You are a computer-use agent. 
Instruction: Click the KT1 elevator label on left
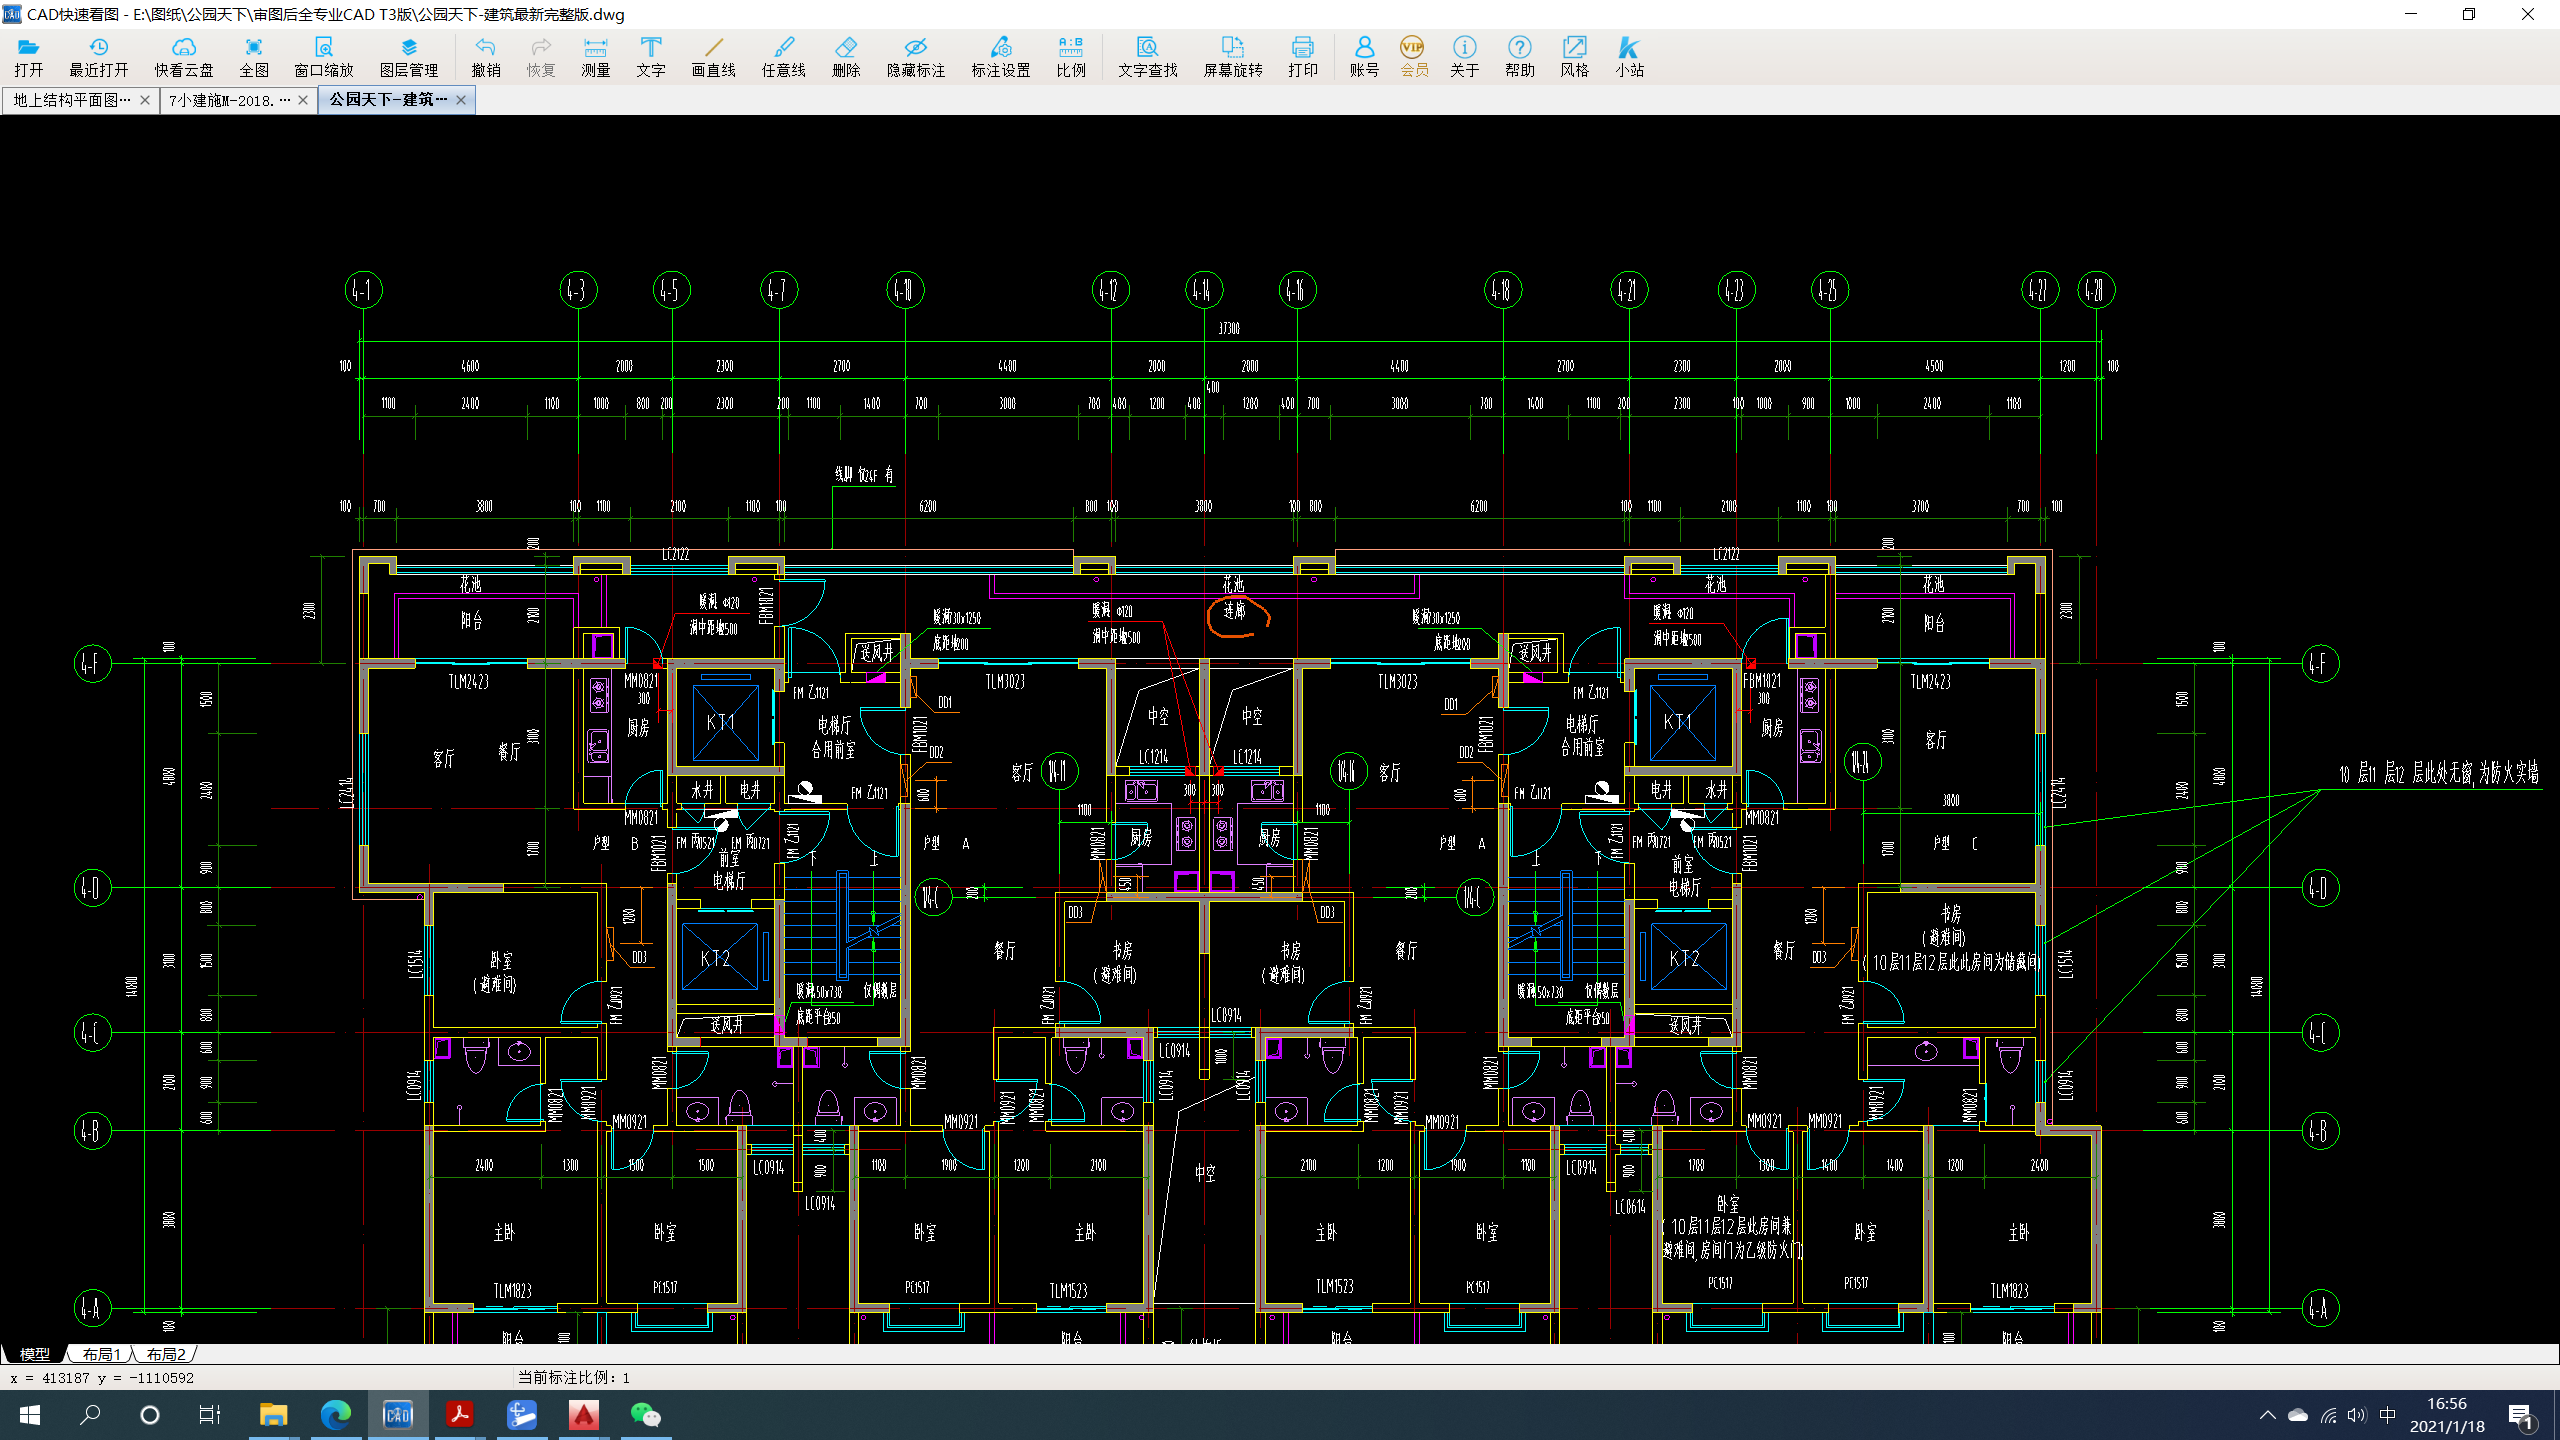[720, 722]
